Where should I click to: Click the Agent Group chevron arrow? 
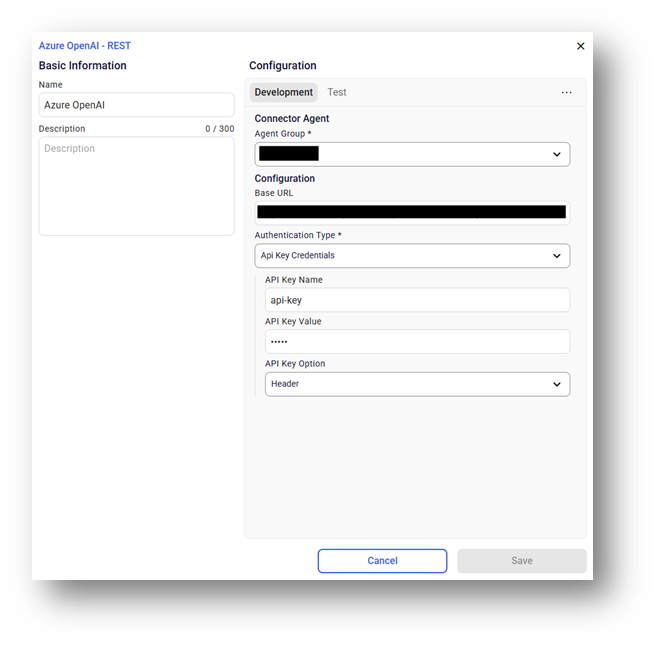click(x=557, y=154)
